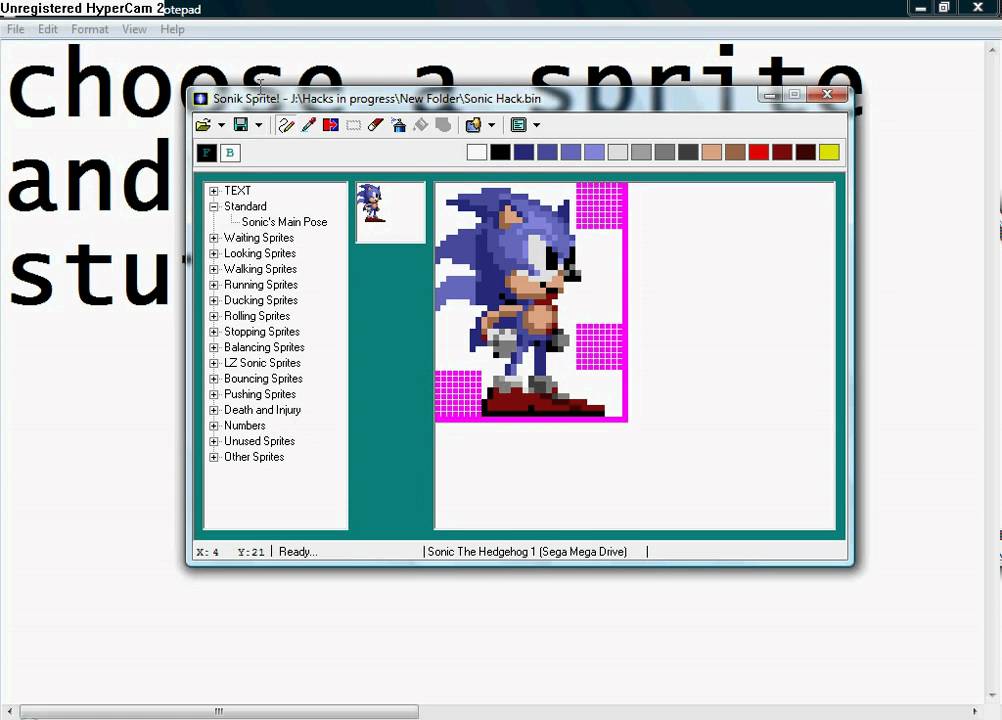Pick the black palette swatch
Viewport: 1002px width, 720px height.
coord(500,152)
